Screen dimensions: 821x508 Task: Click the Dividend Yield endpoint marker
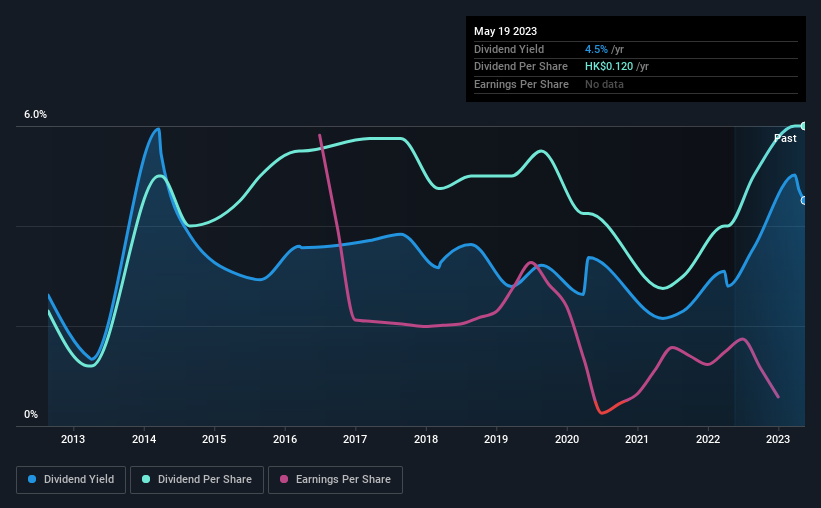[803, 201]
